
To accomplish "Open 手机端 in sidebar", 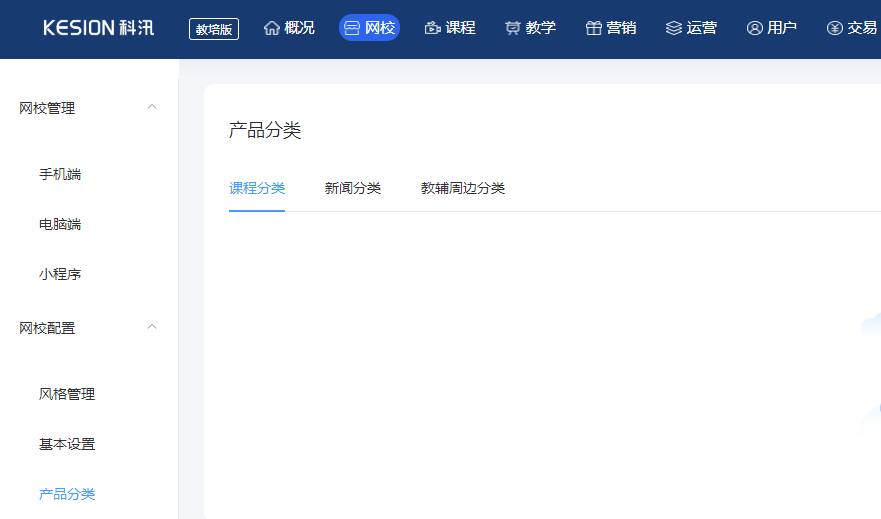I will 60,174.
